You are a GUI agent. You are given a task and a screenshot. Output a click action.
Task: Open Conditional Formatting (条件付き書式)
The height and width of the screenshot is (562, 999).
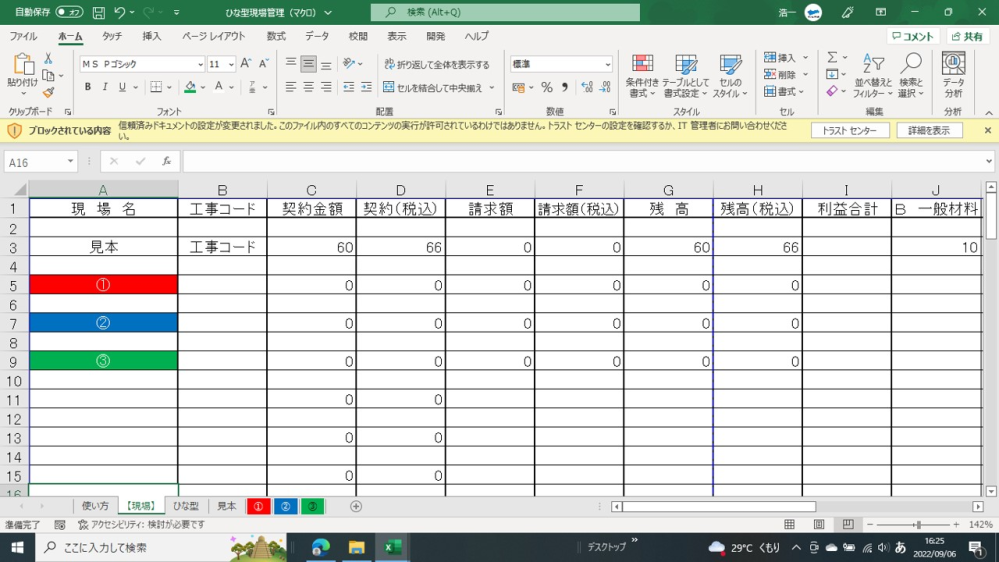(x=641, y=76)
